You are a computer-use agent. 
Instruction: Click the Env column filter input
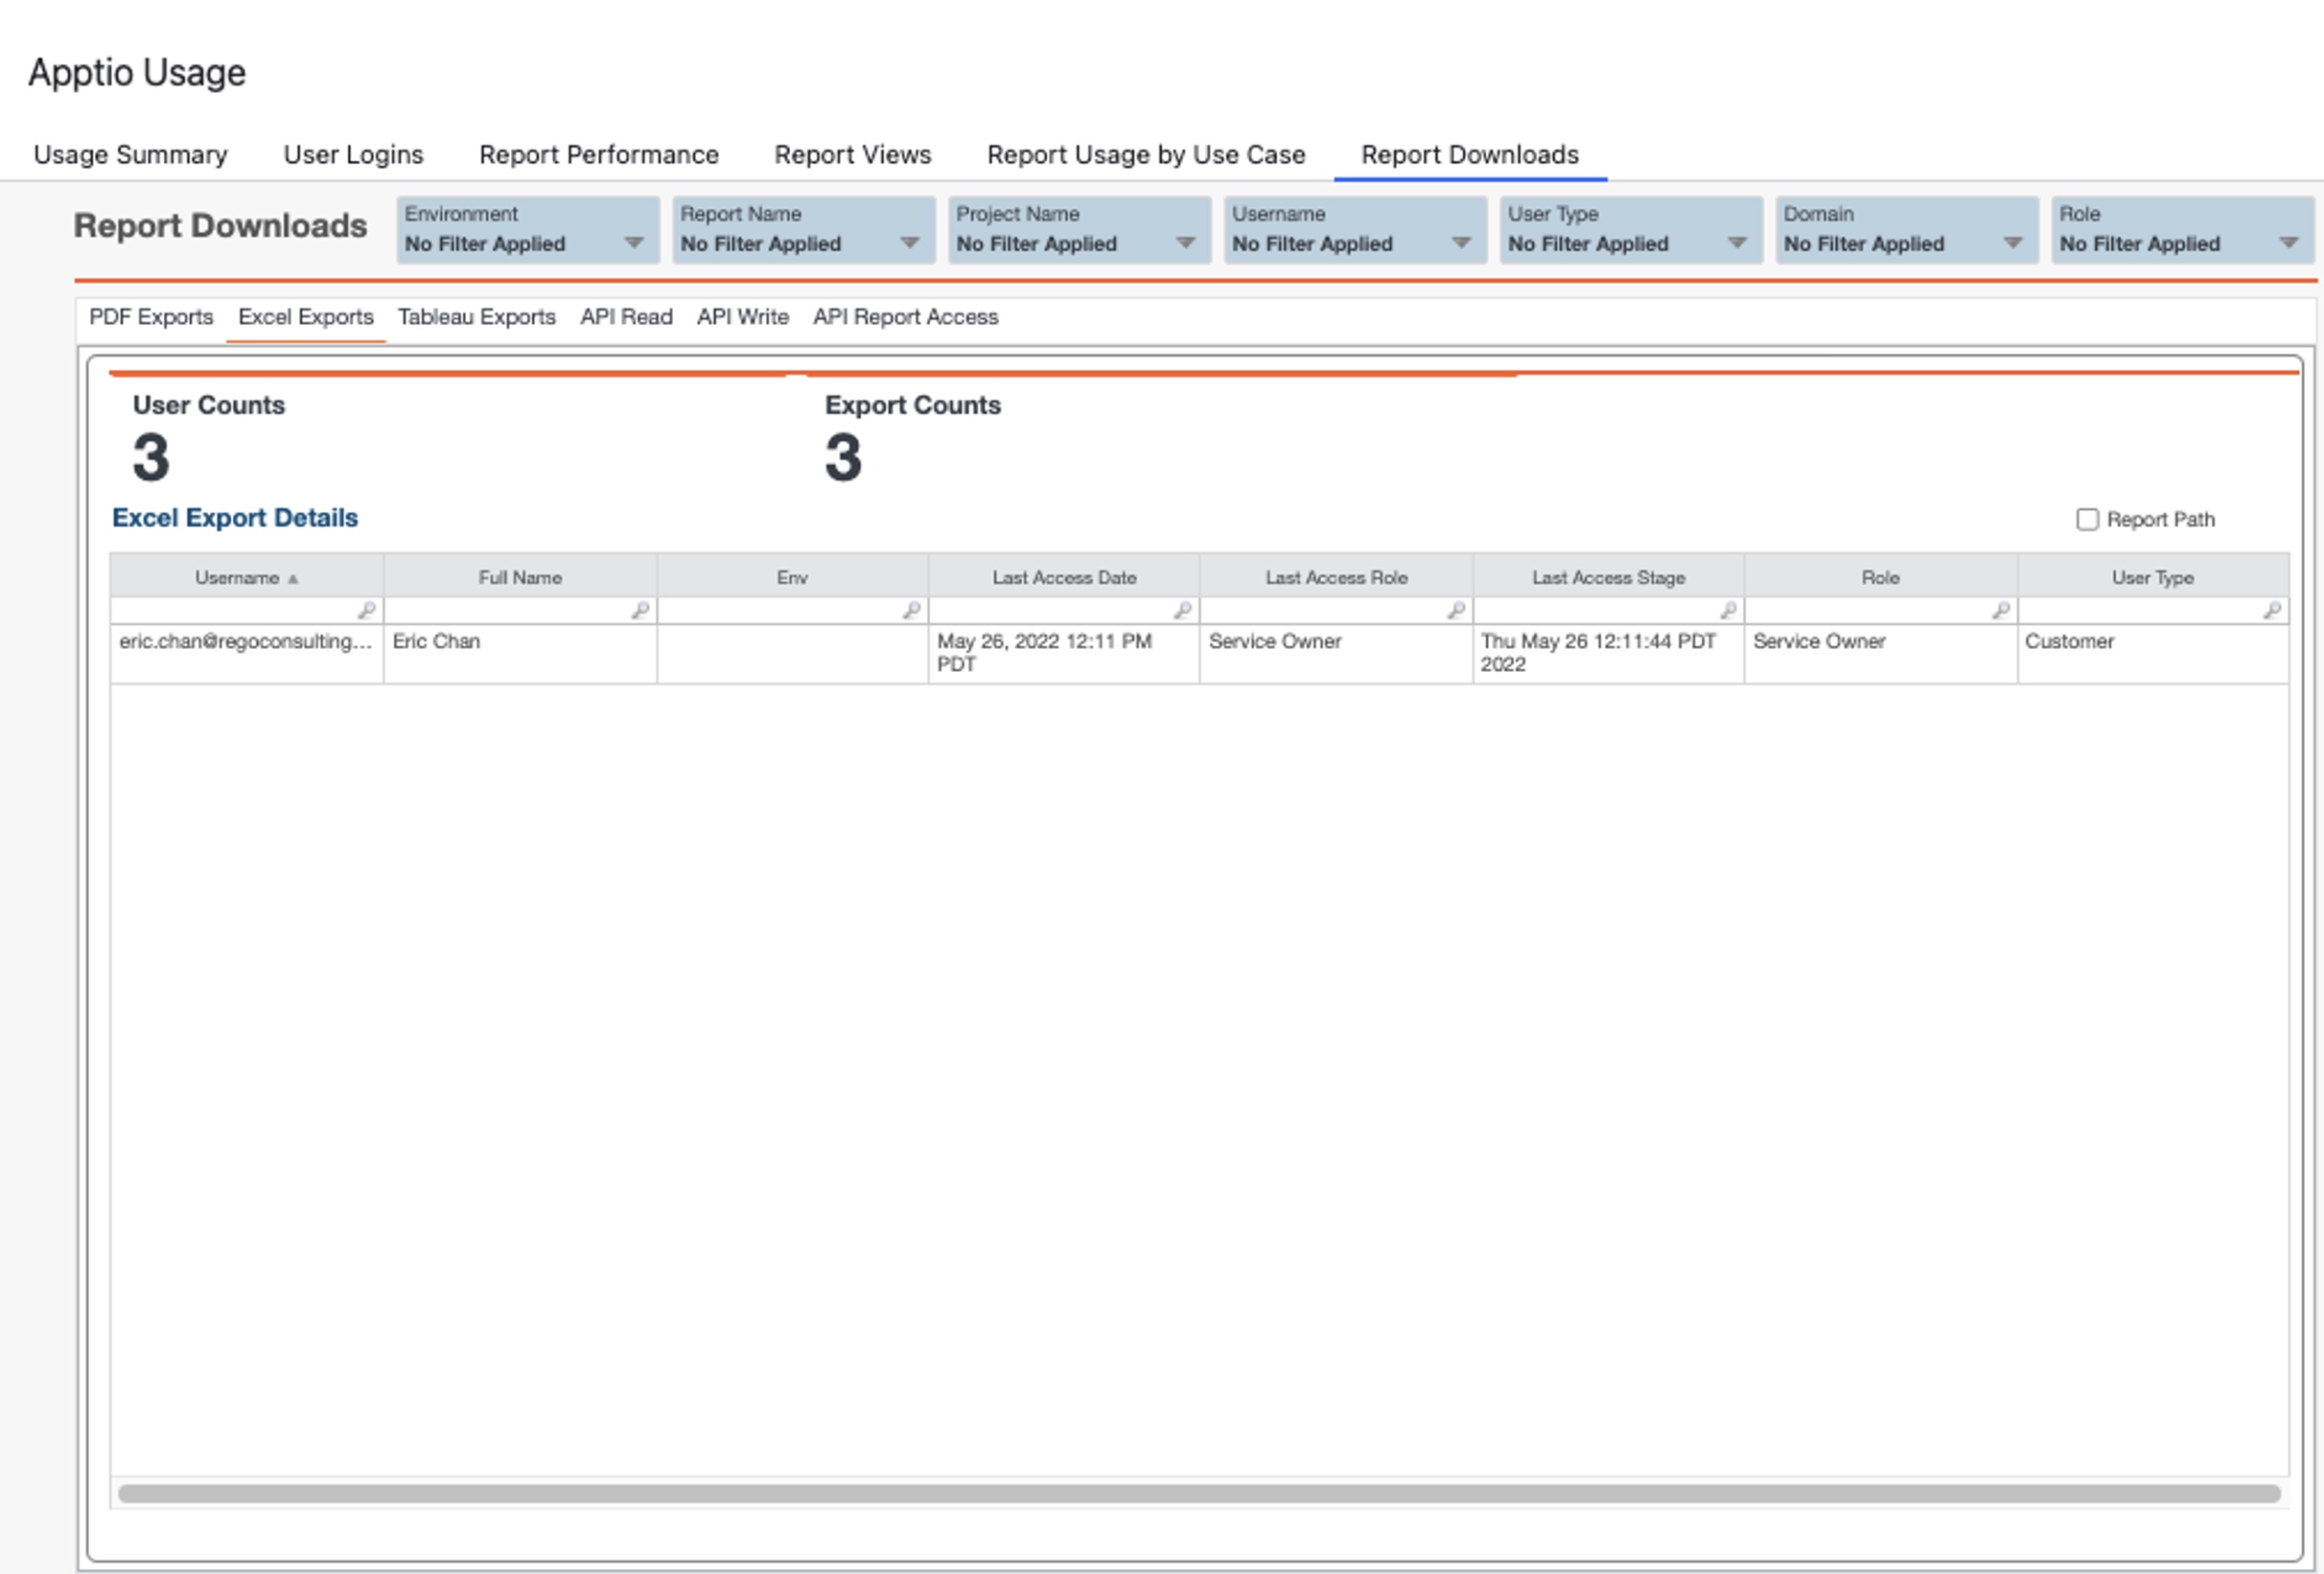(x=792, y=610)
